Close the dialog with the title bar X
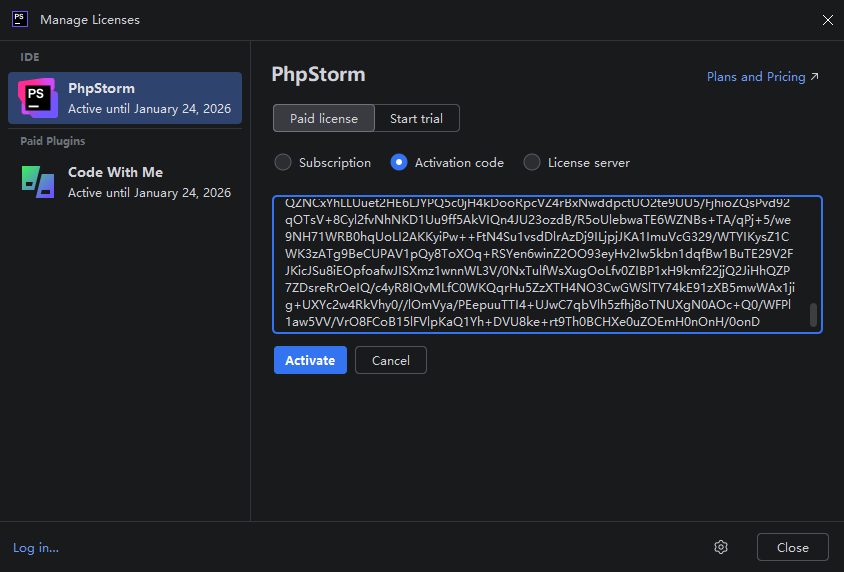The width and height of the screenshot is (844, 572). pyautogui.click(x=827, y=19)
